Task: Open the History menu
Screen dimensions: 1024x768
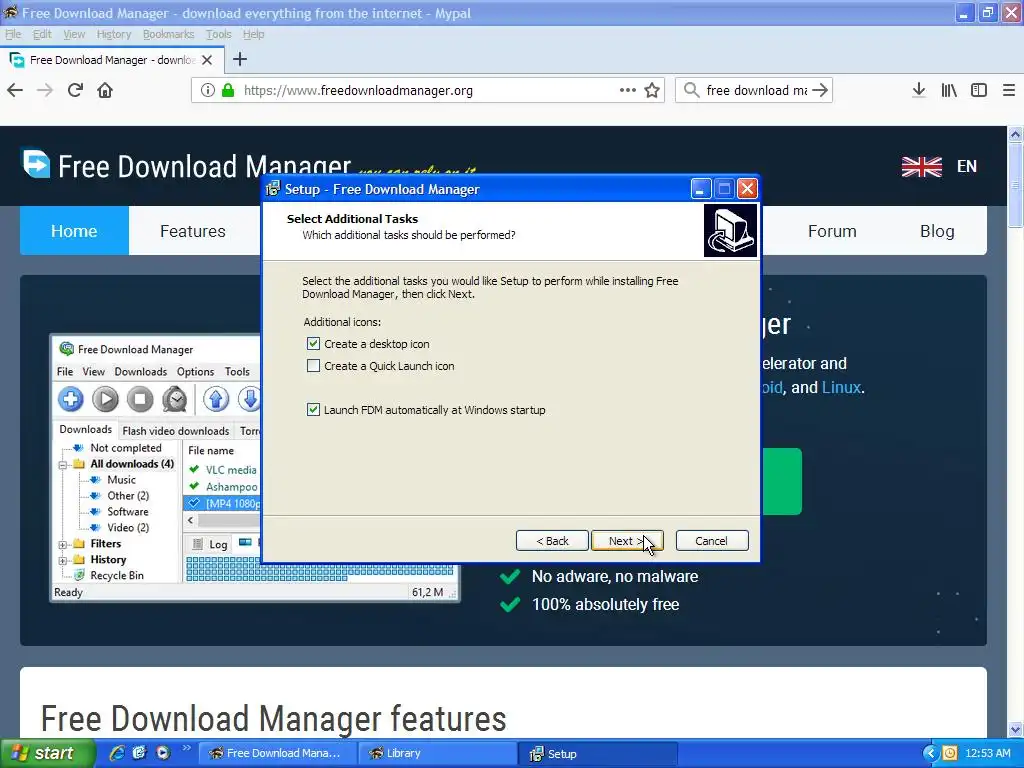Action: (x=114, y=34)
